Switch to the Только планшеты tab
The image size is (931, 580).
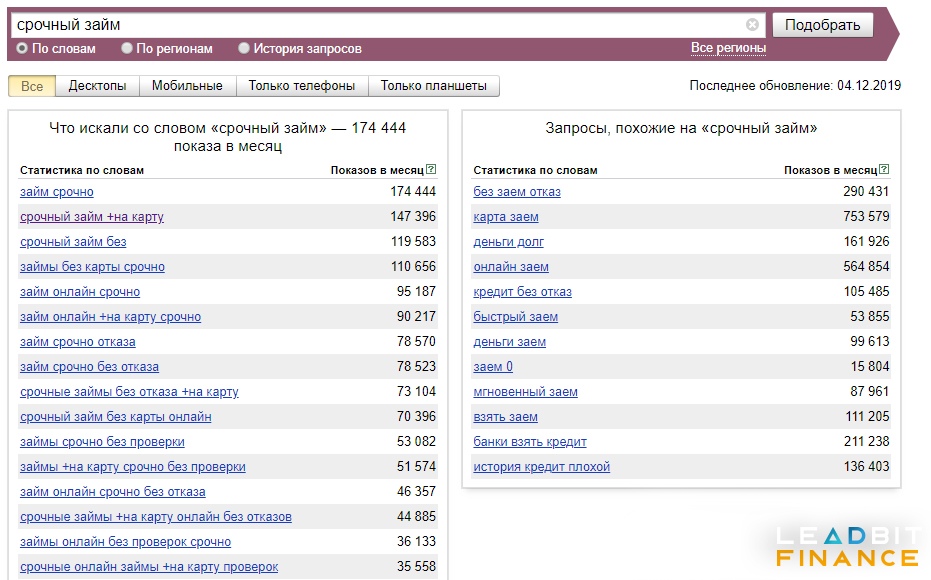click(x=433, y=85)
